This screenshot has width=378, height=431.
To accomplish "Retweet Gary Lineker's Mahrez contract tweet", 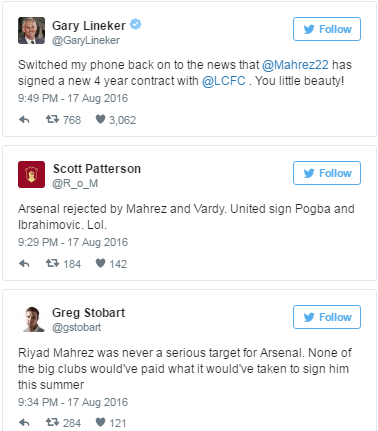I will click(x=52, y=119).
